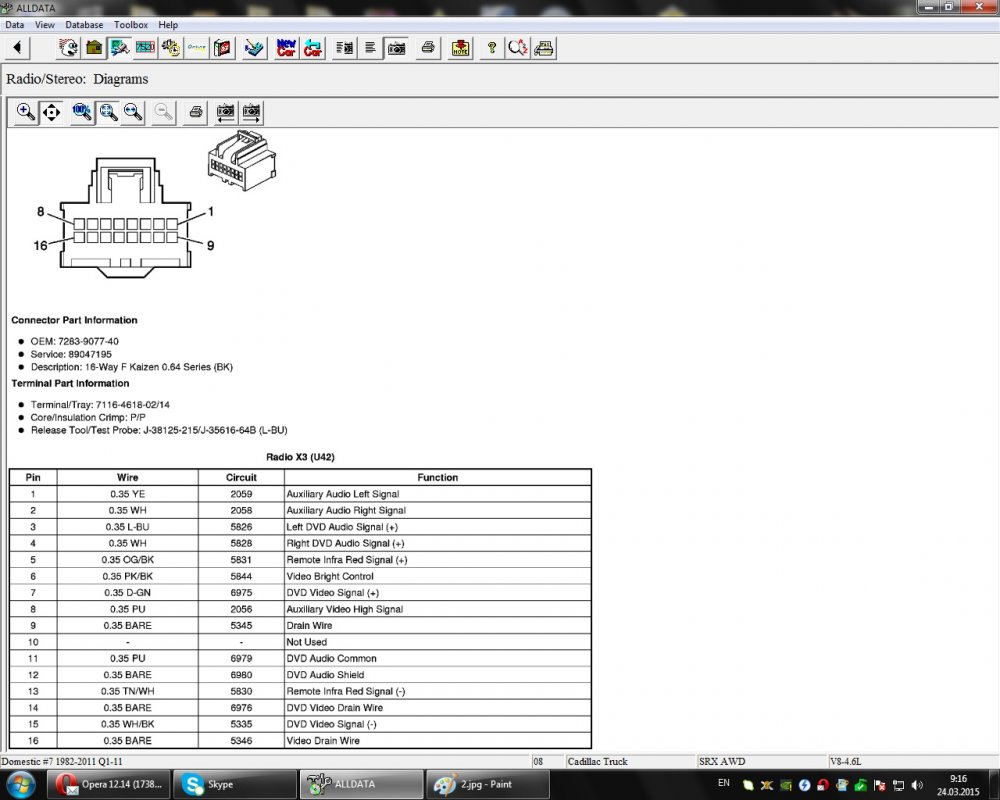Click the 100% zoom icon
Screen dimensions: 1000x800
(x=82, y=113)
